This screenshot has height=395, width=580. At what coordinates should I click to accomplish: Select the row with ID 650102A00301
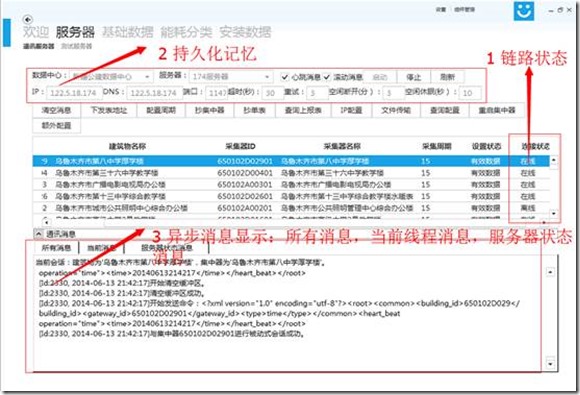coord(291,185)
